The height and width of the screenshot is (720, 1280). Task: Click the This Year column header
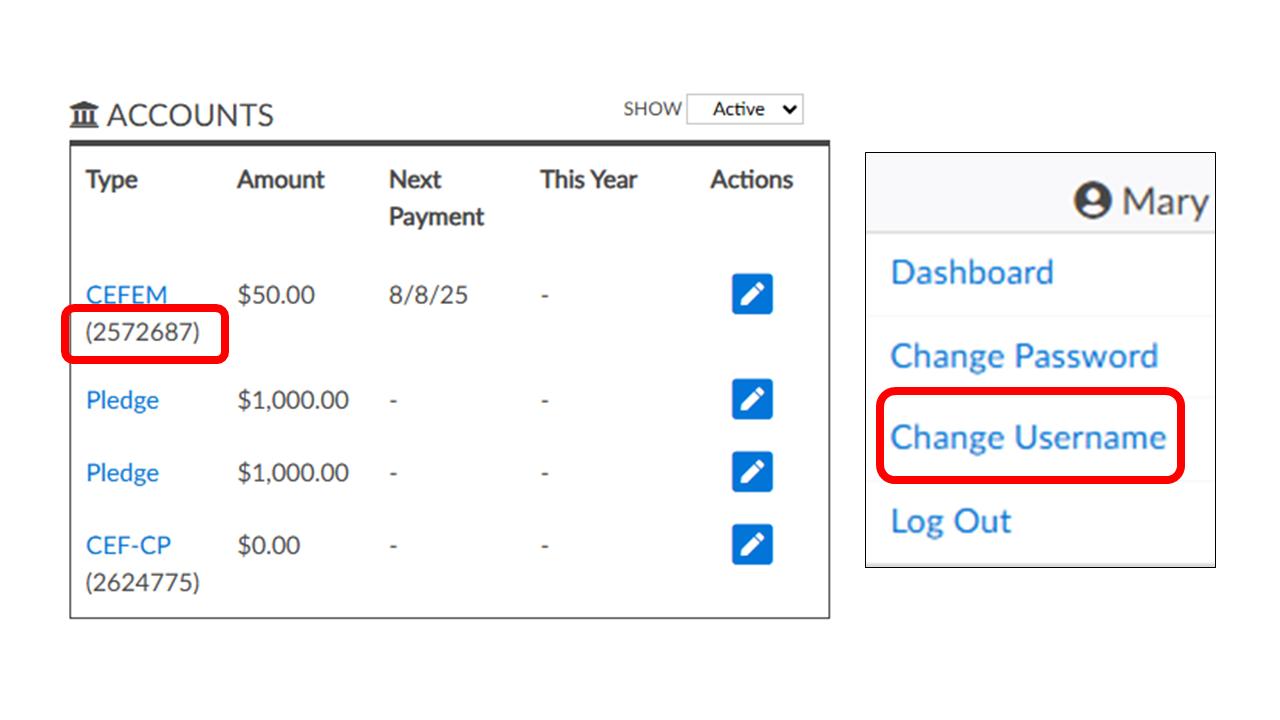[x=589, y=180]
